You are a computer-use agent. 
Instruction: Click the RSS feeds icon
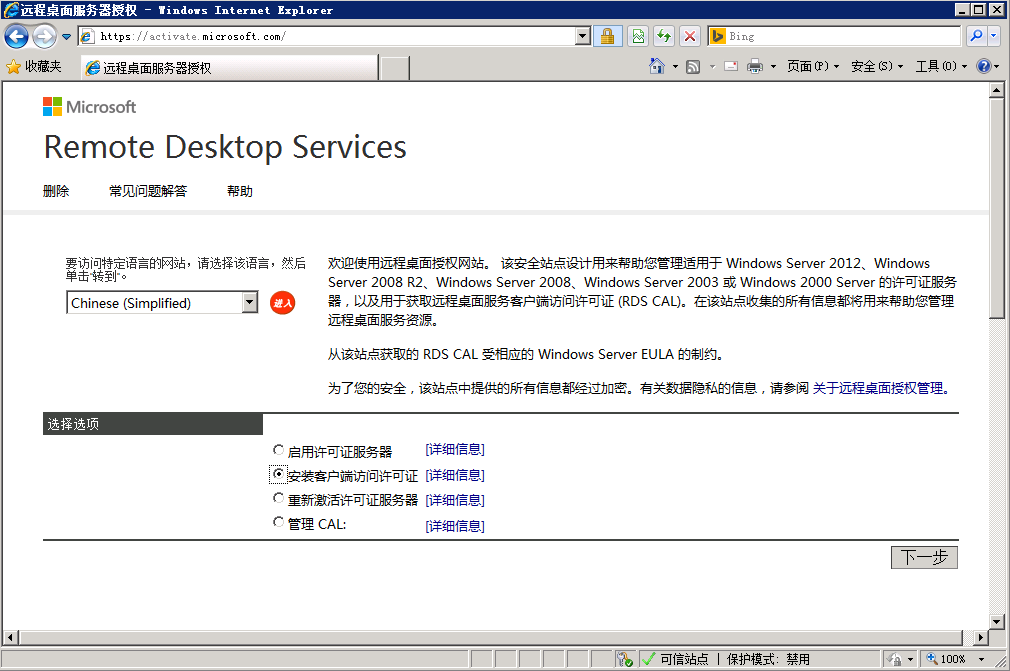[x=693, y=66]
